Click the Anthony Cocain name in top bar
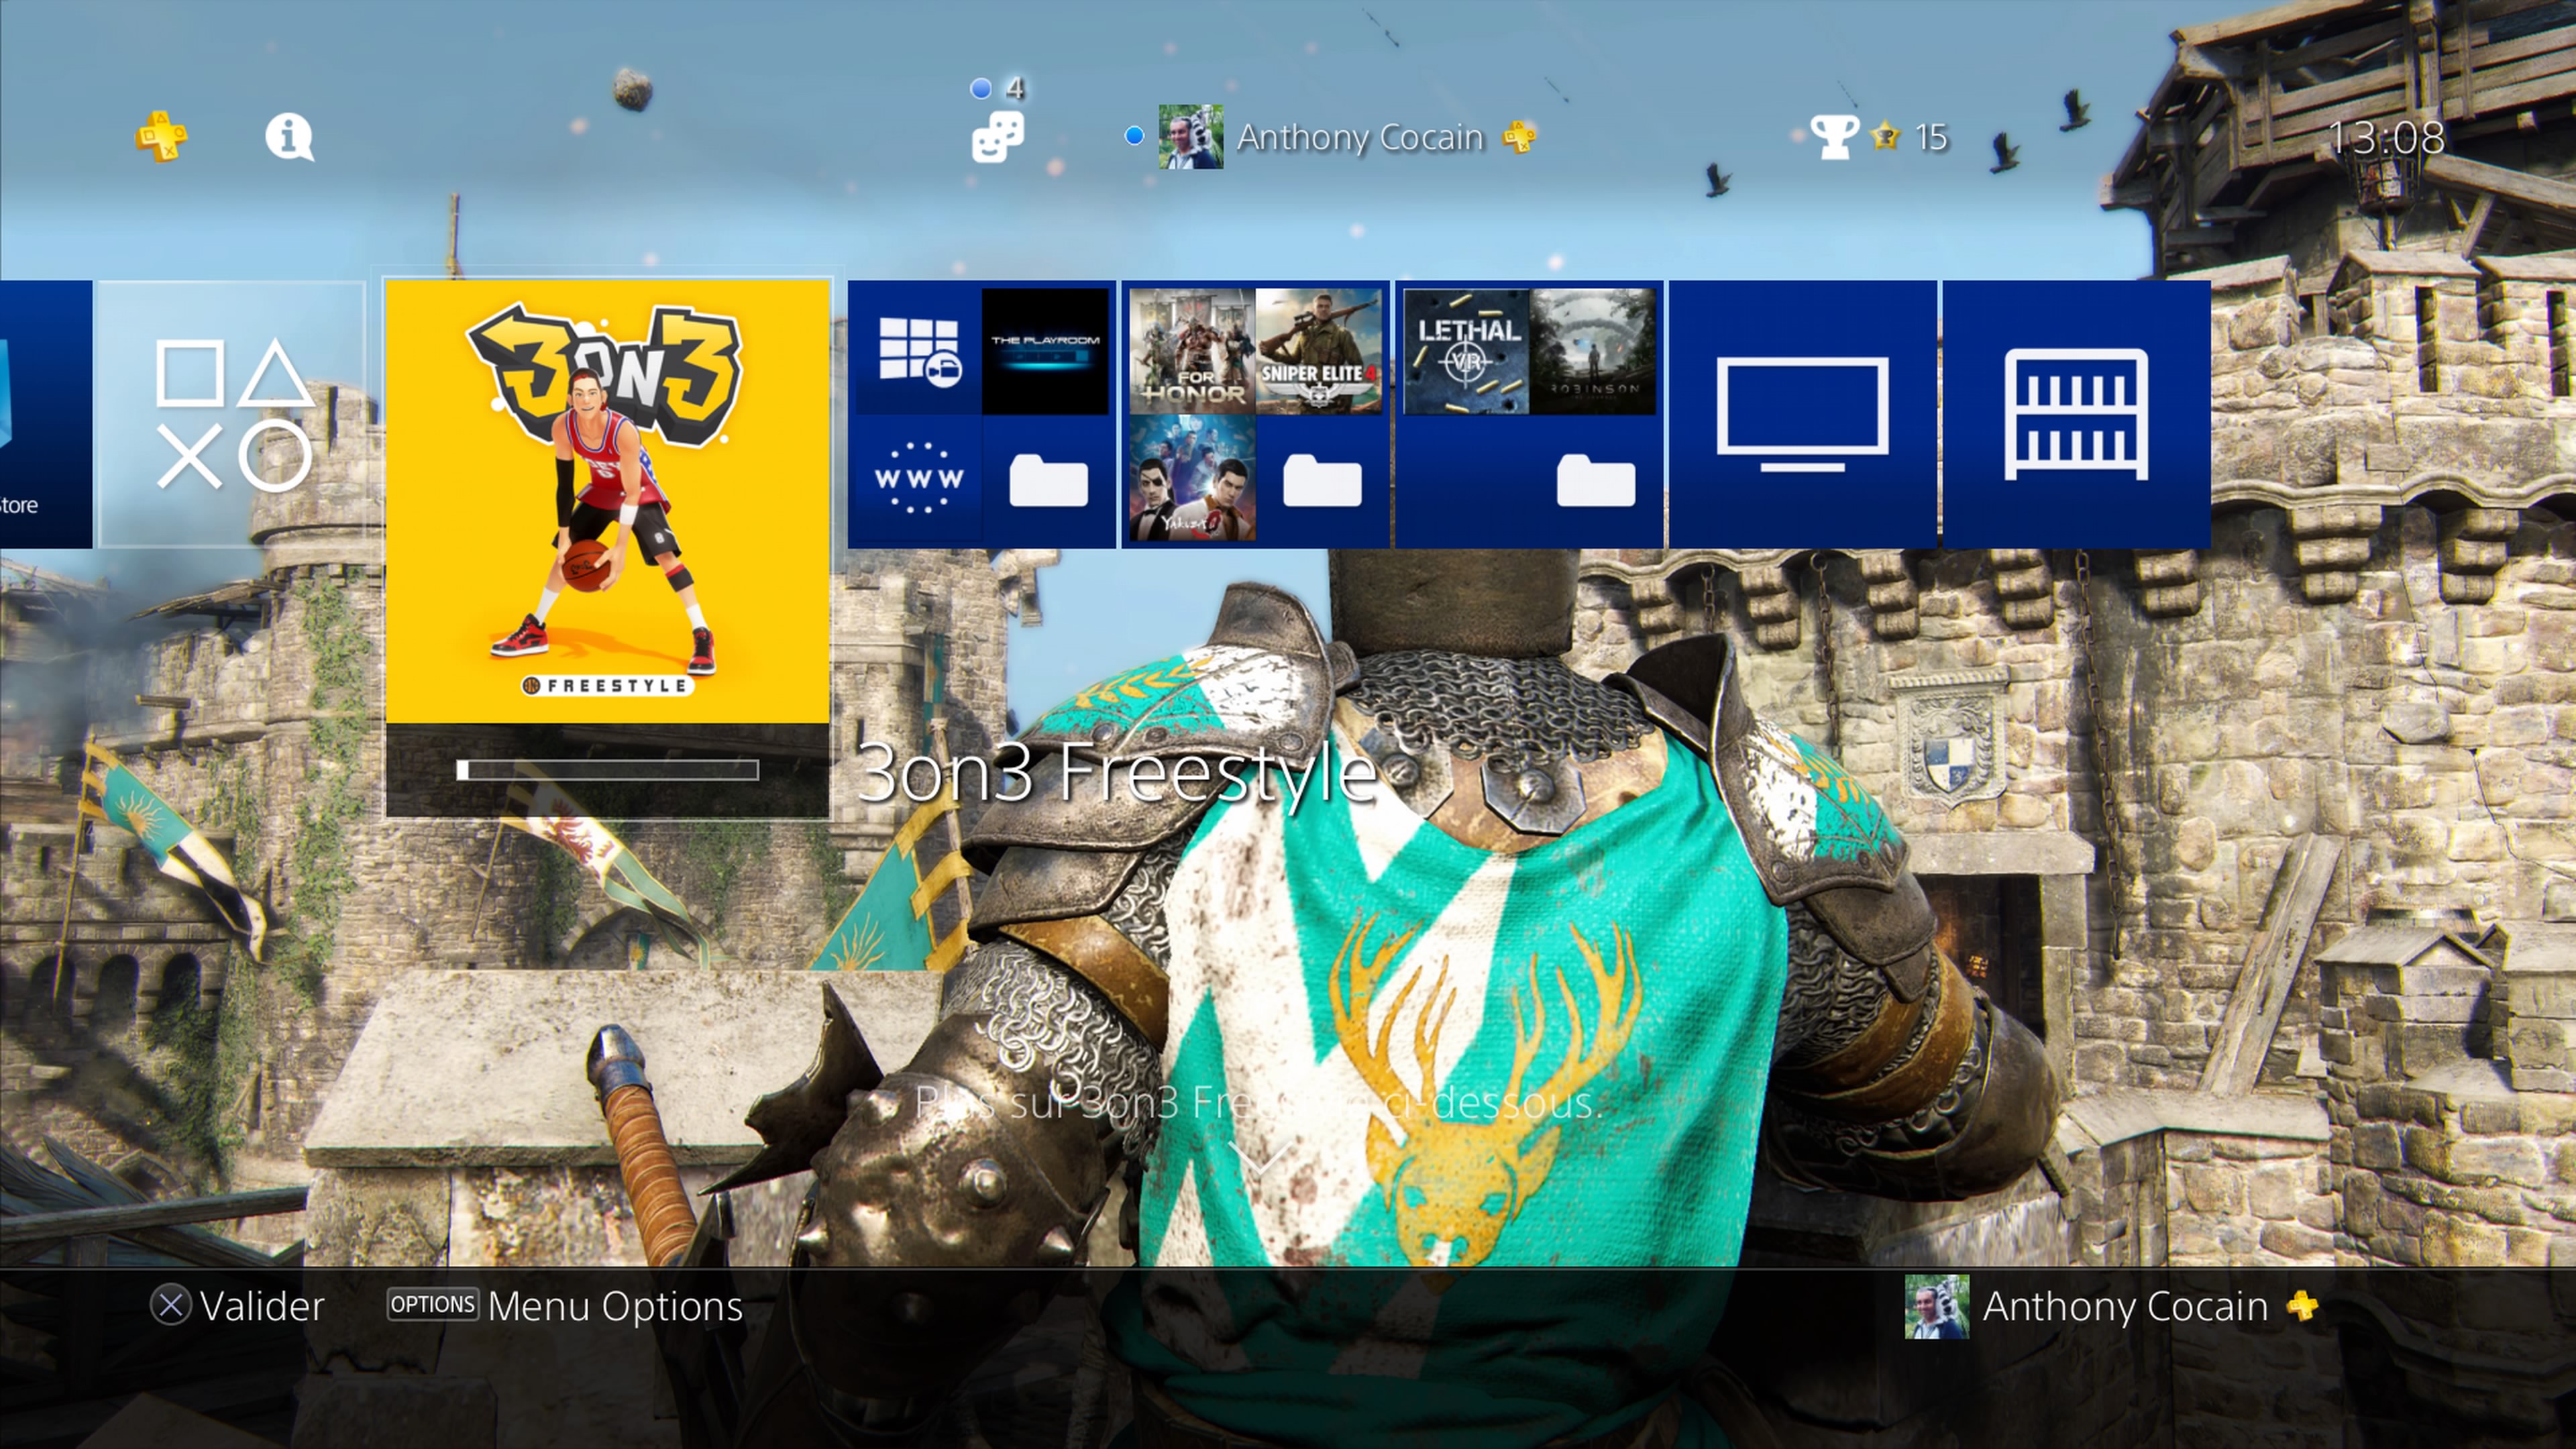 1360,137
